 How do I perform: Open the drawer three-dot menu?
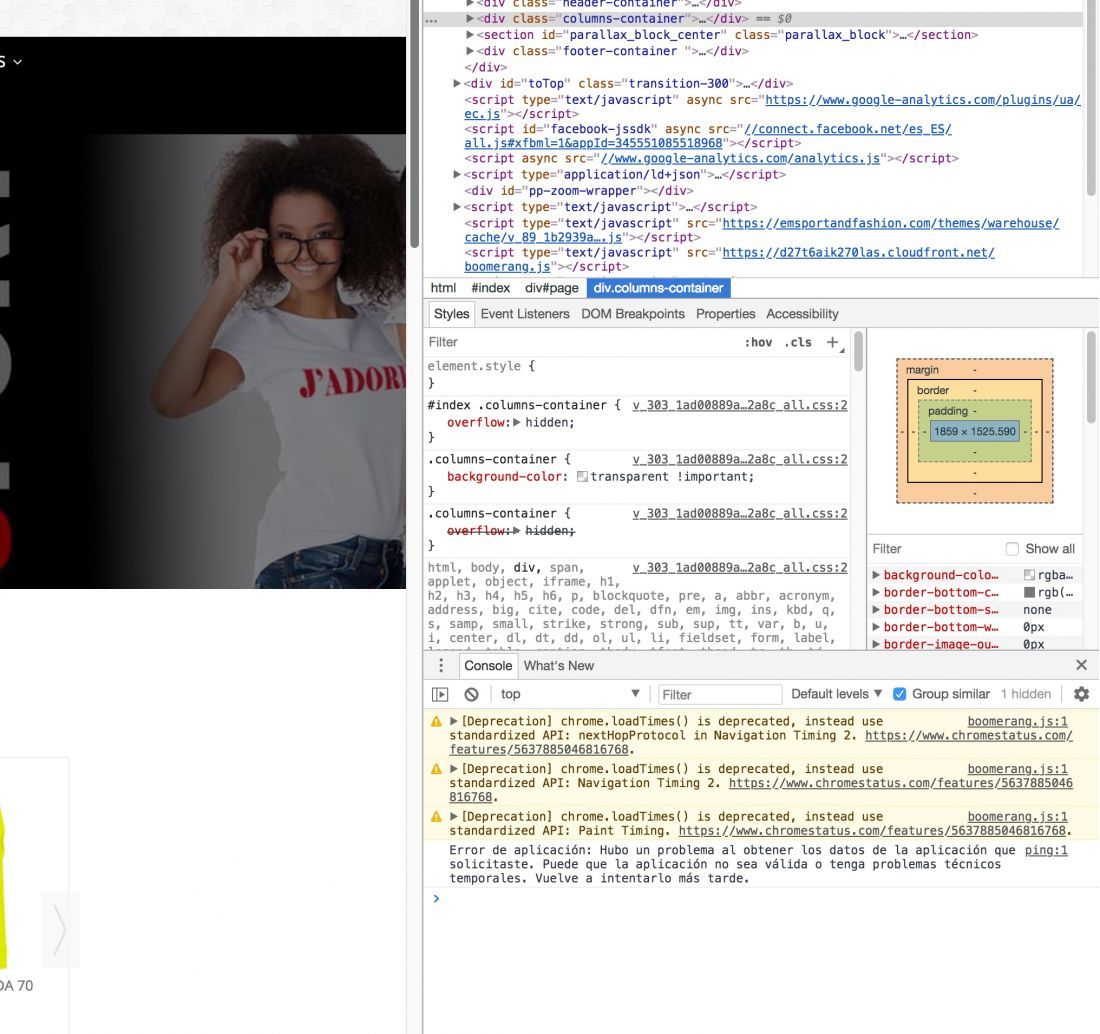point(441,665)
